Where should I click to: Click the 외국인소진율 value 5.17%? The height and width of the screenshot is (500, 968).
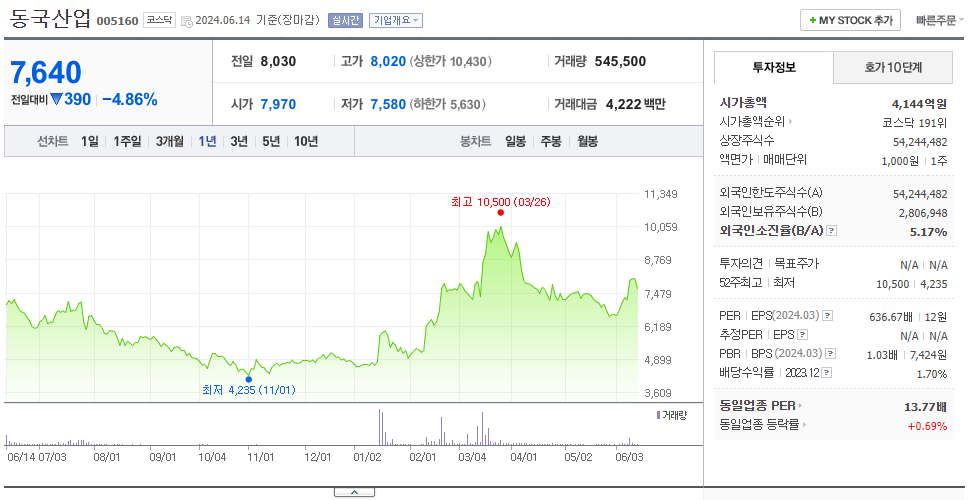930,231
